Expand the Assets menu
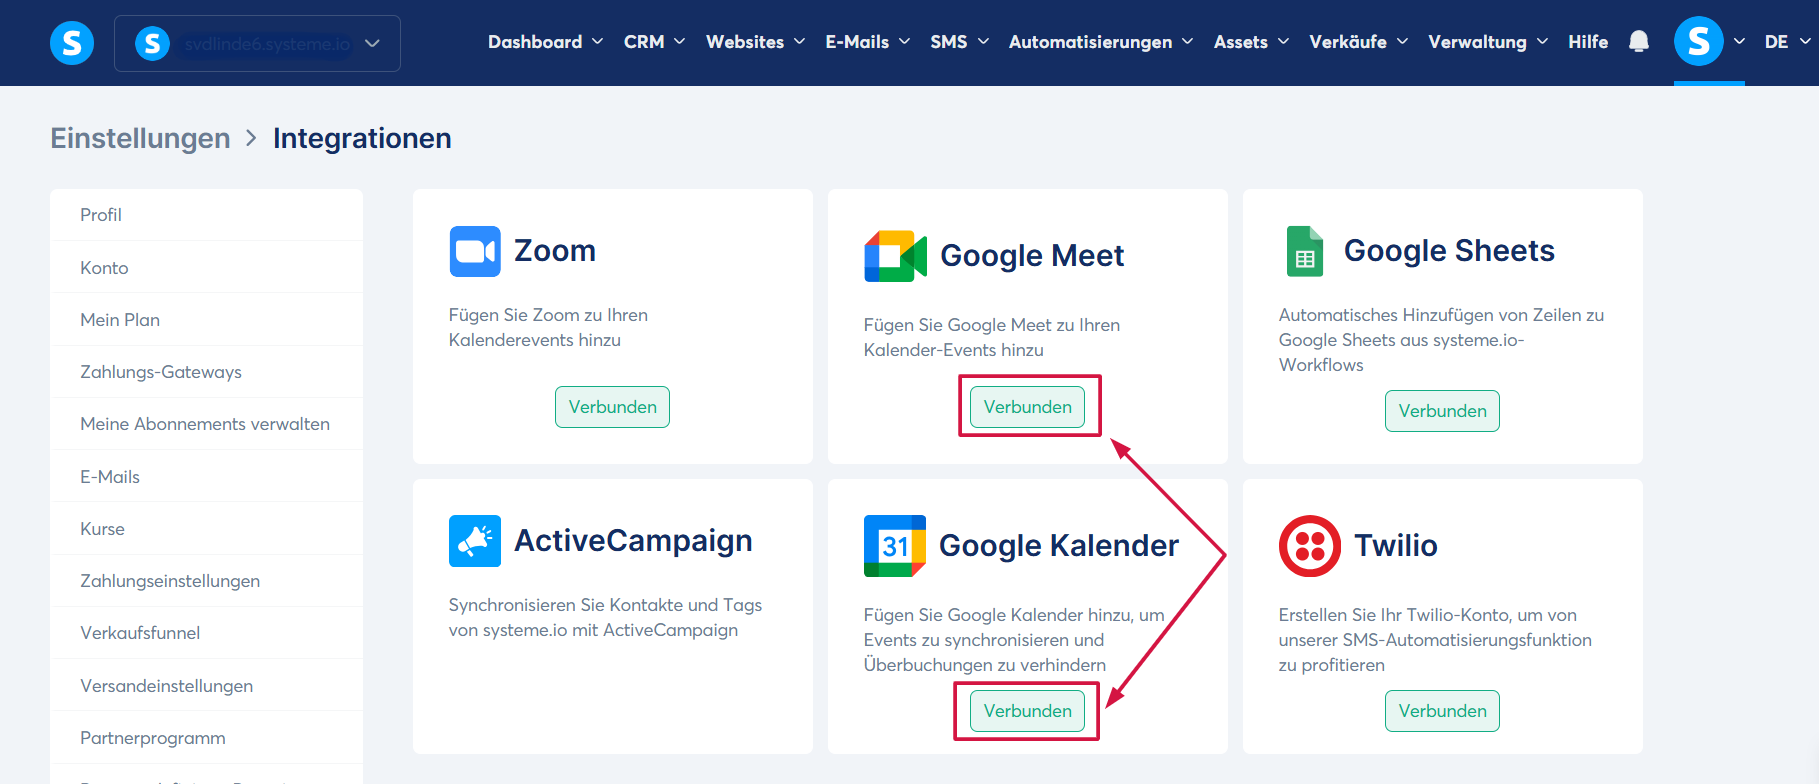Image resolution: width=1819 pixels, height=784 pixels. pos(1251,42)
